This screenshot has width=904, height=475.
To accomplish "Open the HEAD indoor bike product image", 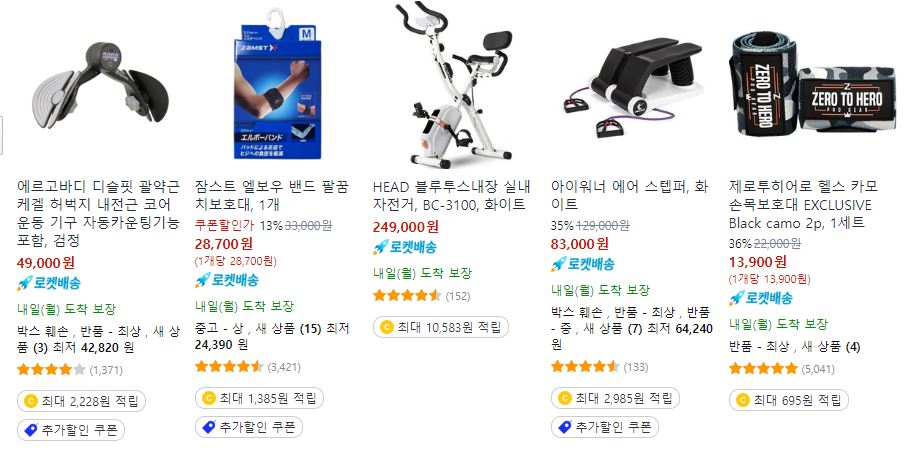I will [454, 84].
